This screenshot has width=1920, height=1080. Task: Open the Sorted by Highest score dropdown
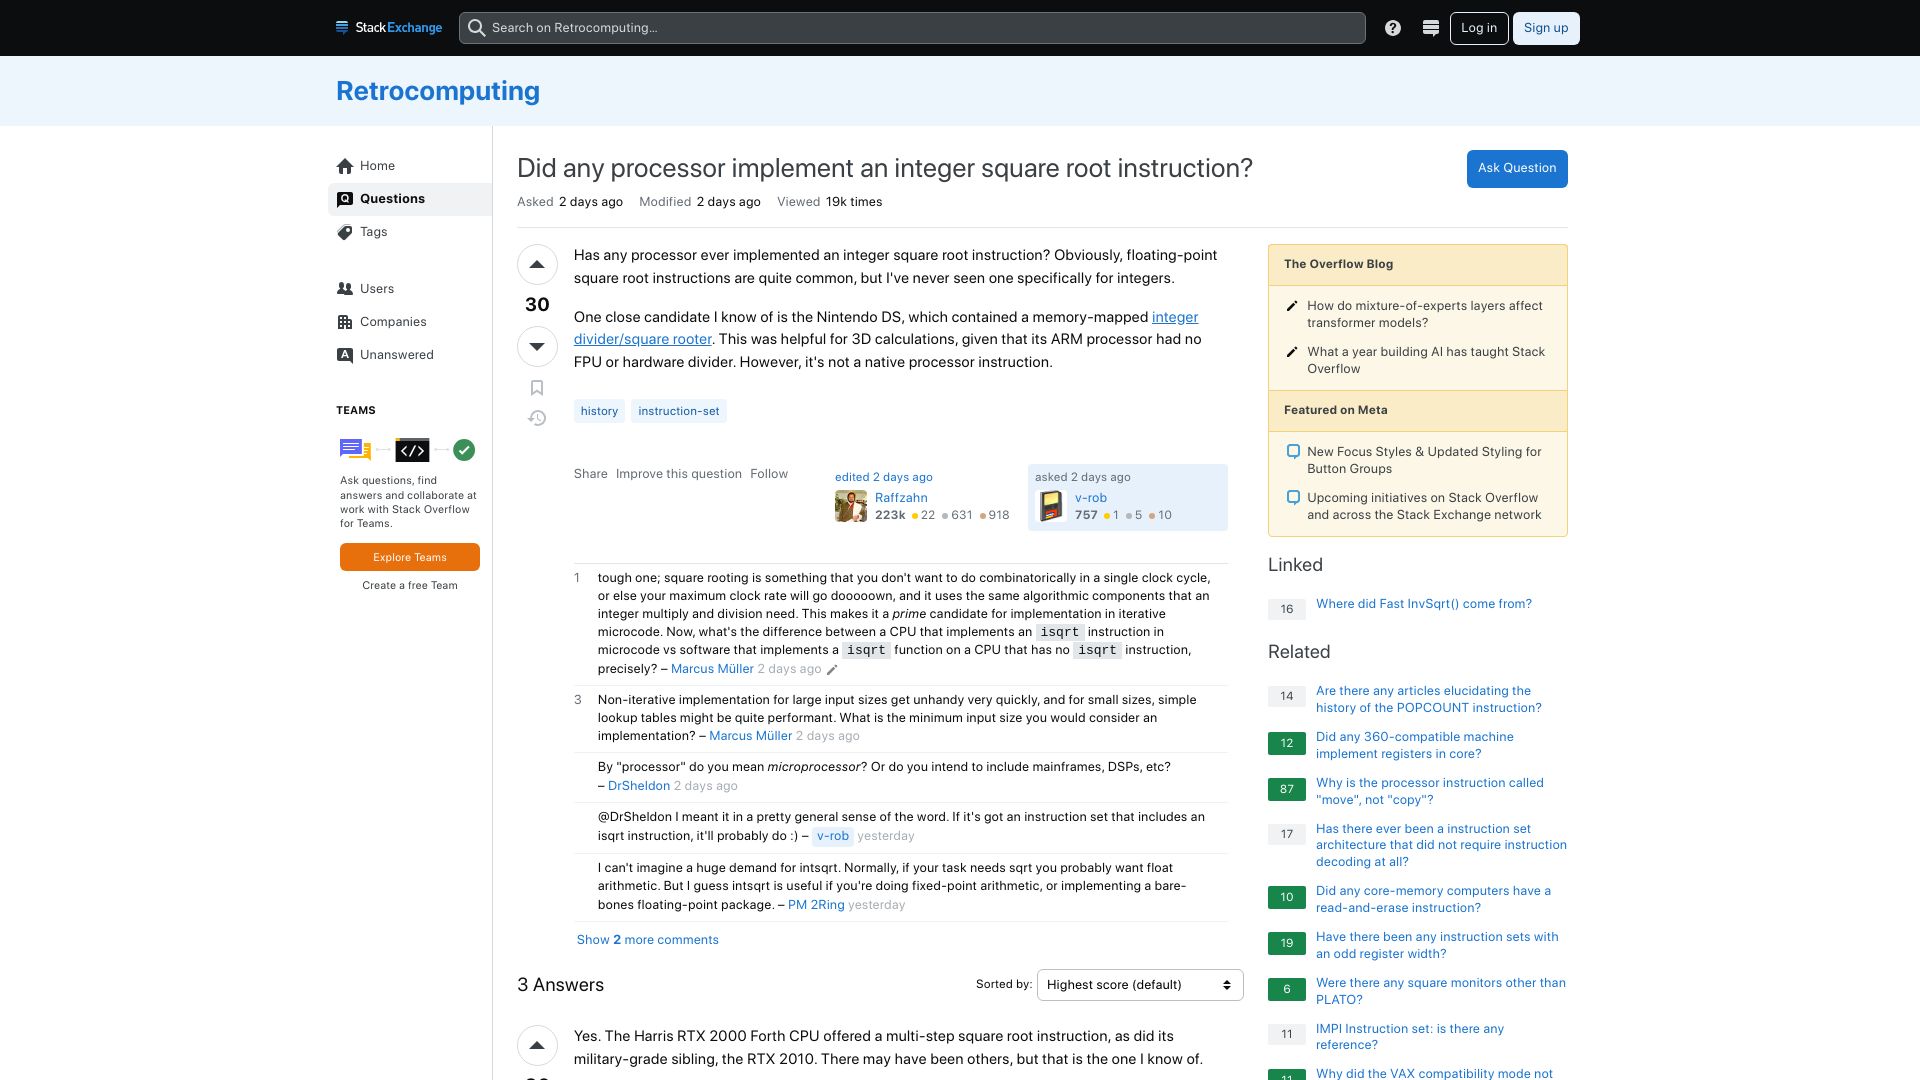click(x=1140, y=985)
